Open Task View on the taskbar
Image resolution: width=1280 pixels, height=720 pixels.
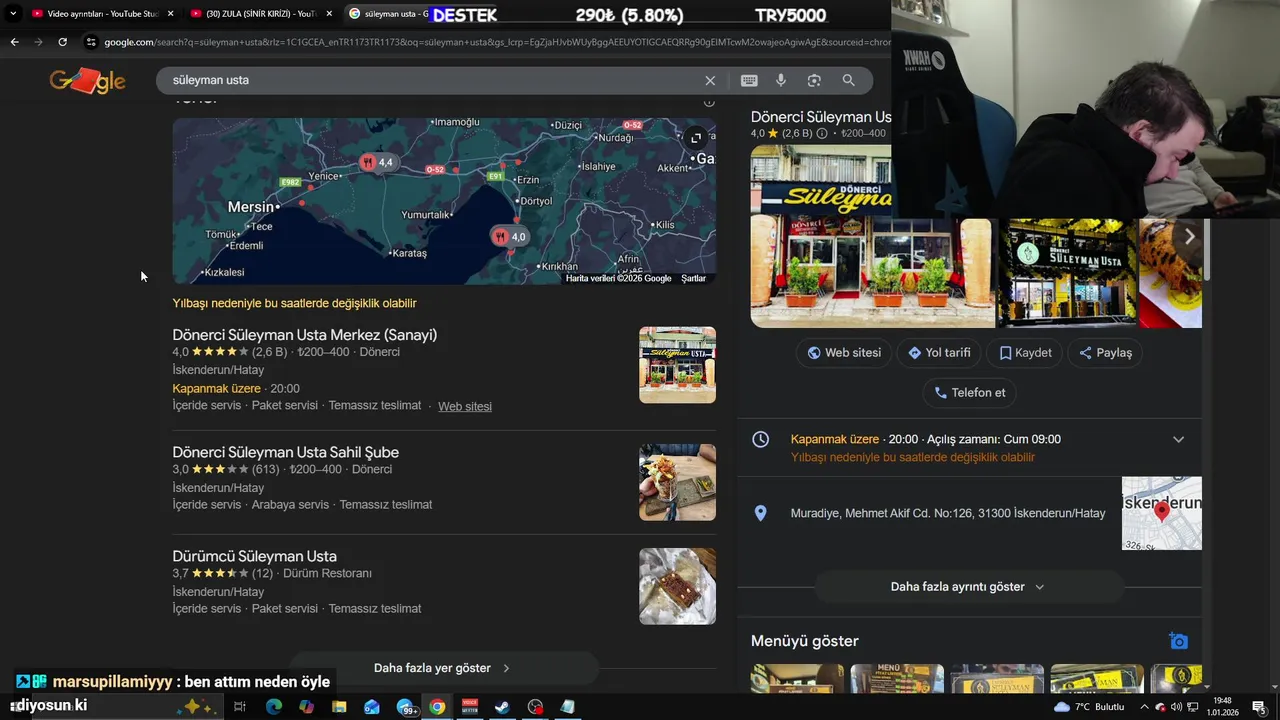(240, 707)
